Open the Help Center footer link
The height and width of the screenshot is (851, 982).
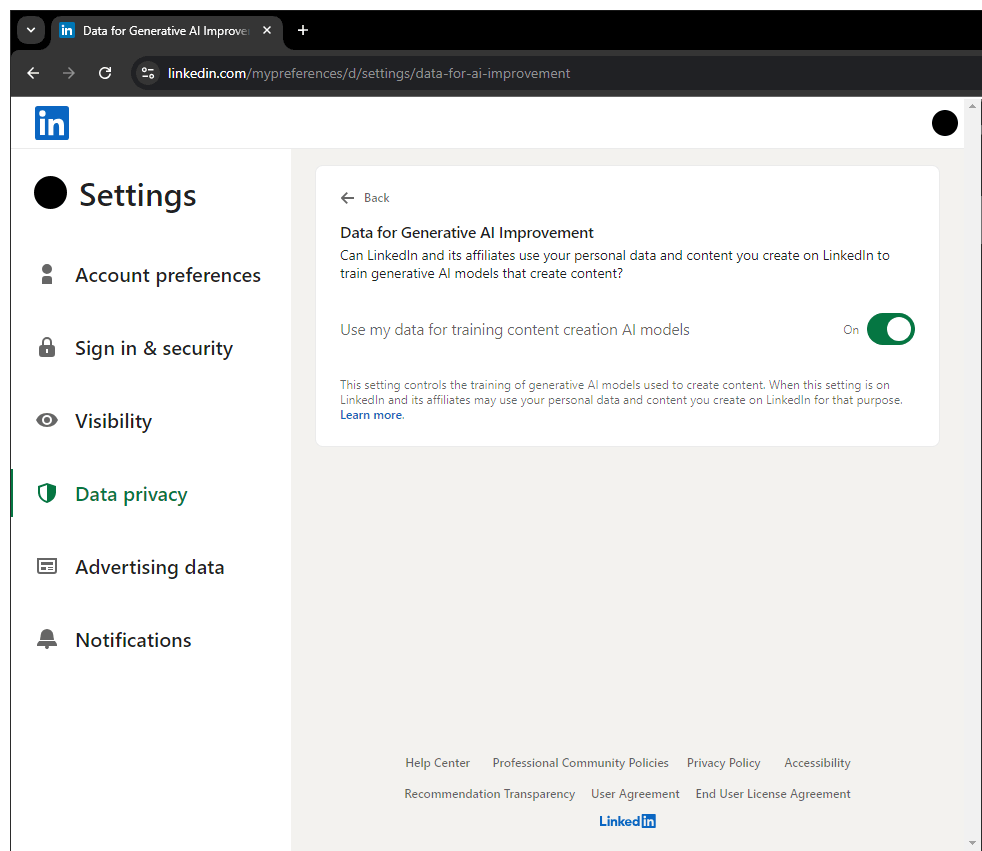(437, 763)
